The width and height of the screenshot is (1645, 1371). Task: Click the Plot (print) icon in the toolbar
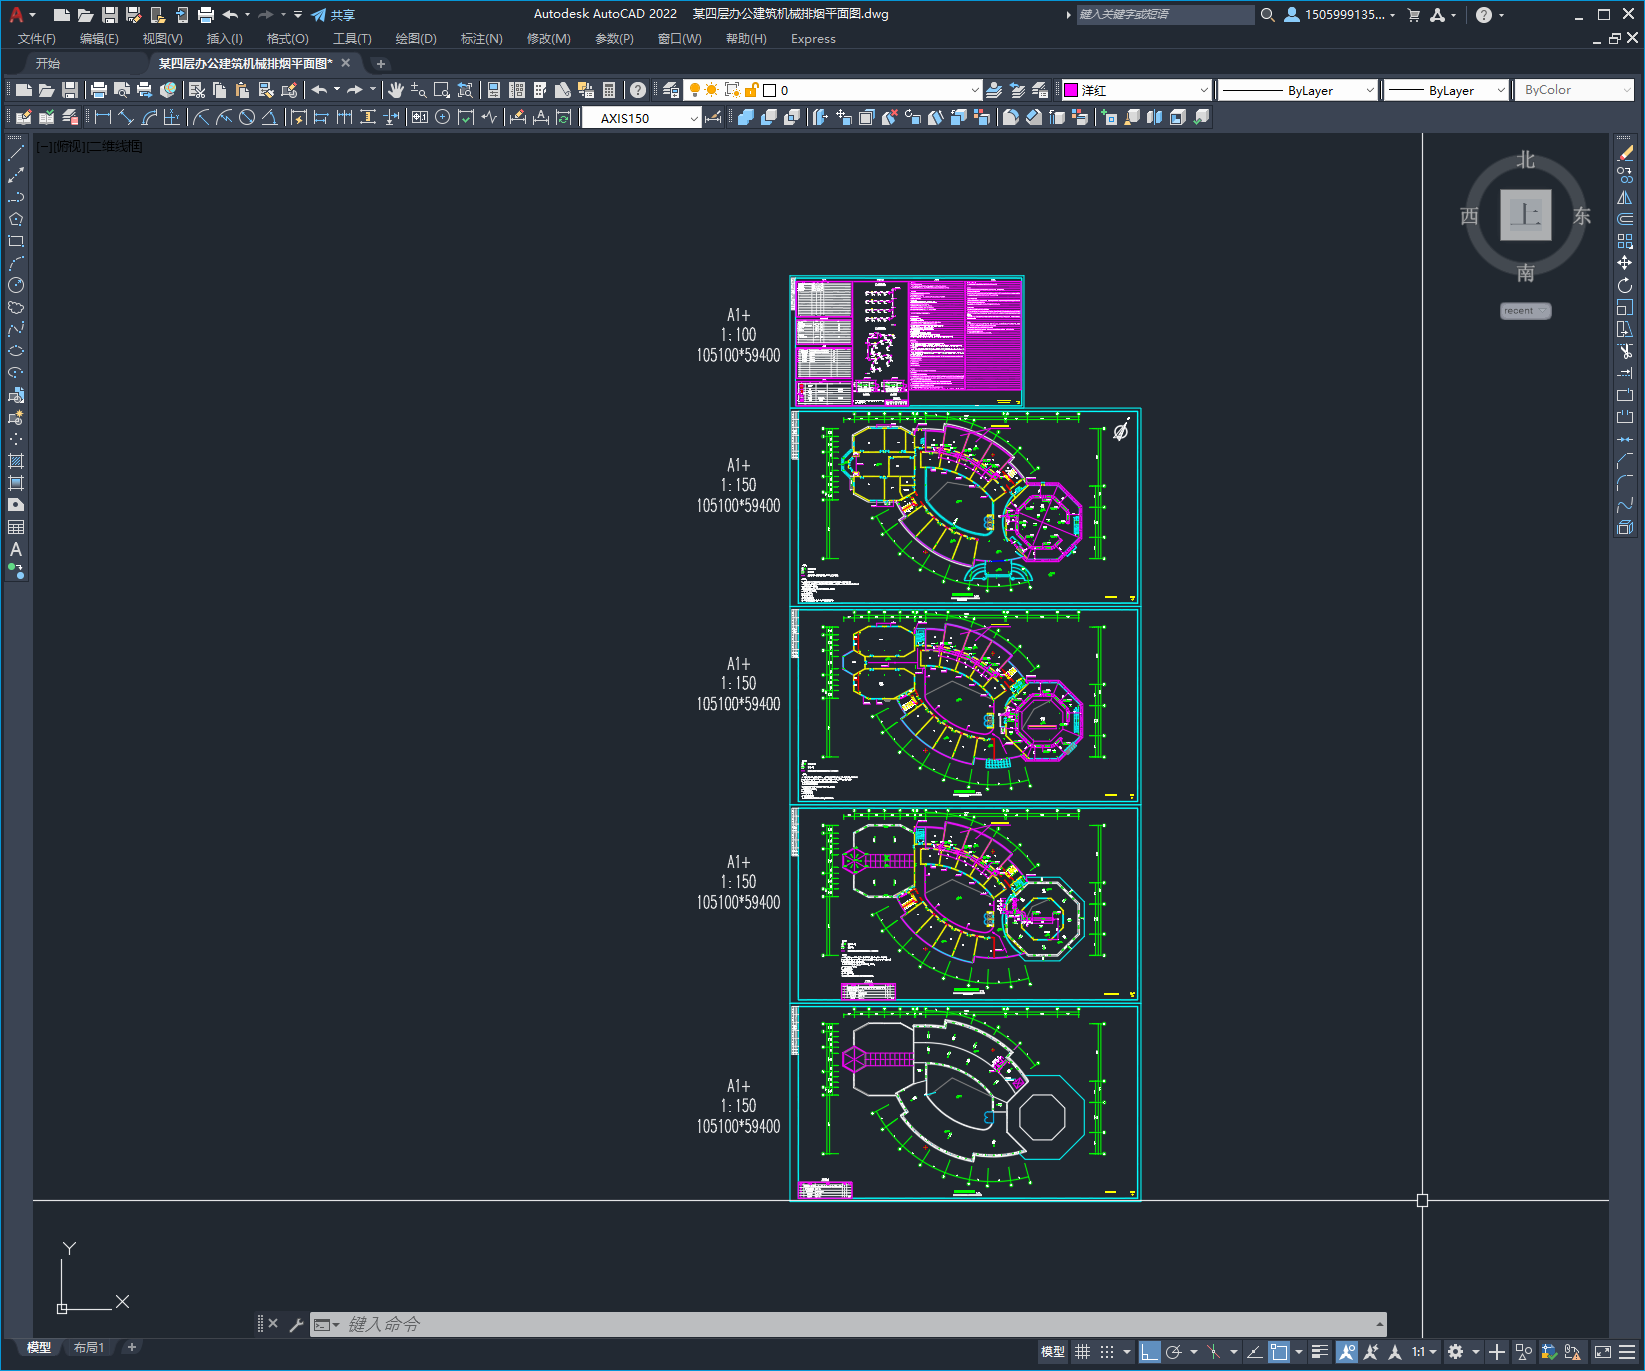tap(99, 90)
